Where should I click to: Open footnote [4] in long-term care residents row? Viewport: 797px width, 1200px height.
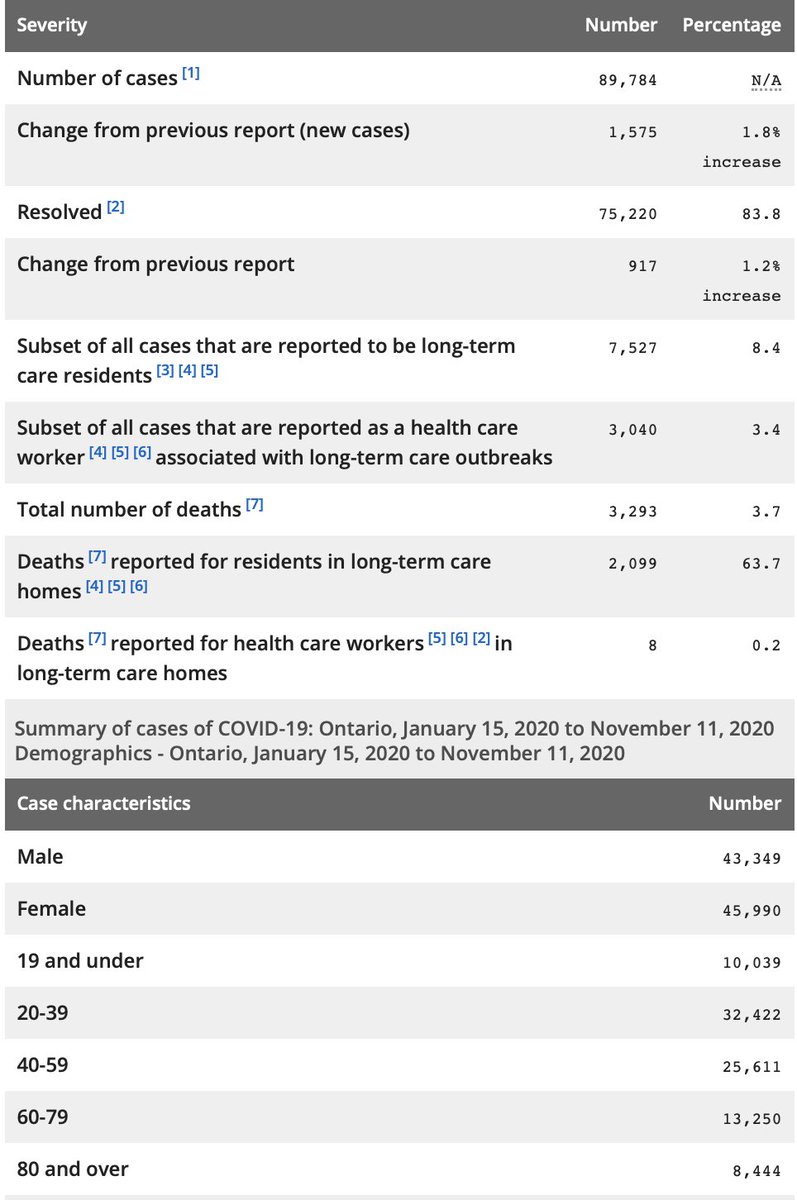[x=187, y=371]
